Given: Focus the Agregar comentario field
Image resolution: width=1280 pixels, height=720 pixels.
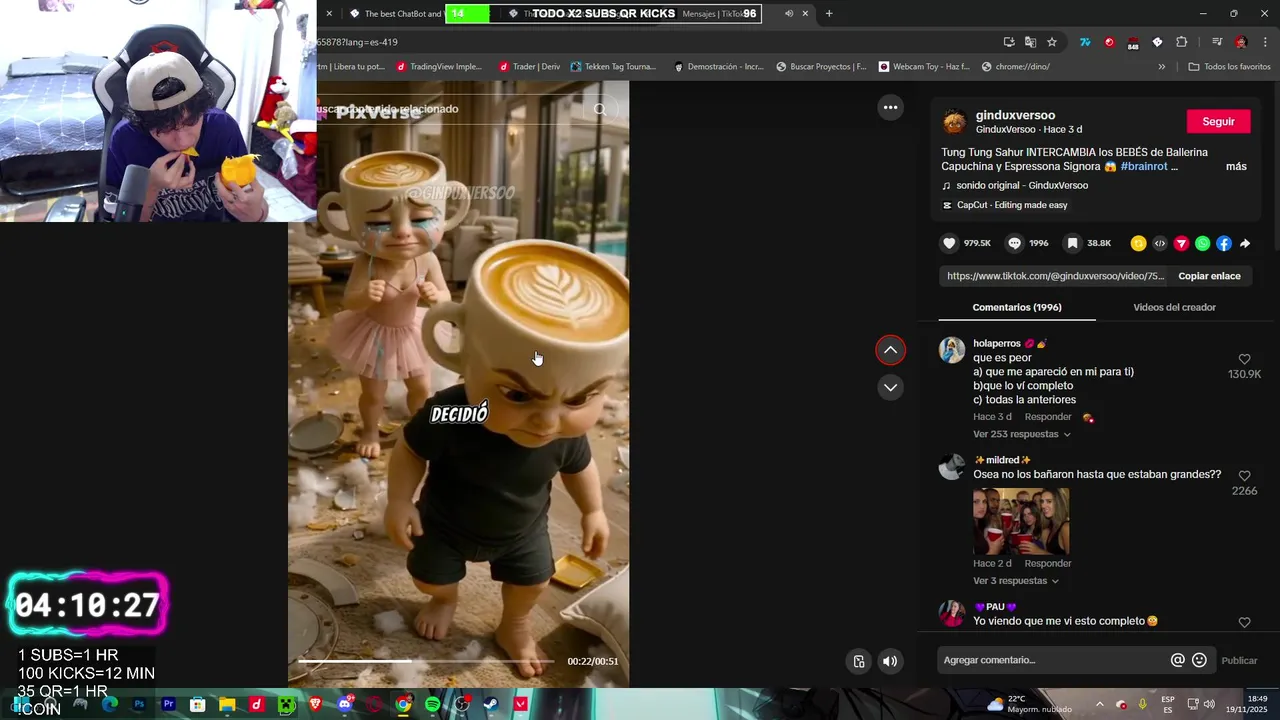Looking at the screenshot, I should (x=1052, y=660).
